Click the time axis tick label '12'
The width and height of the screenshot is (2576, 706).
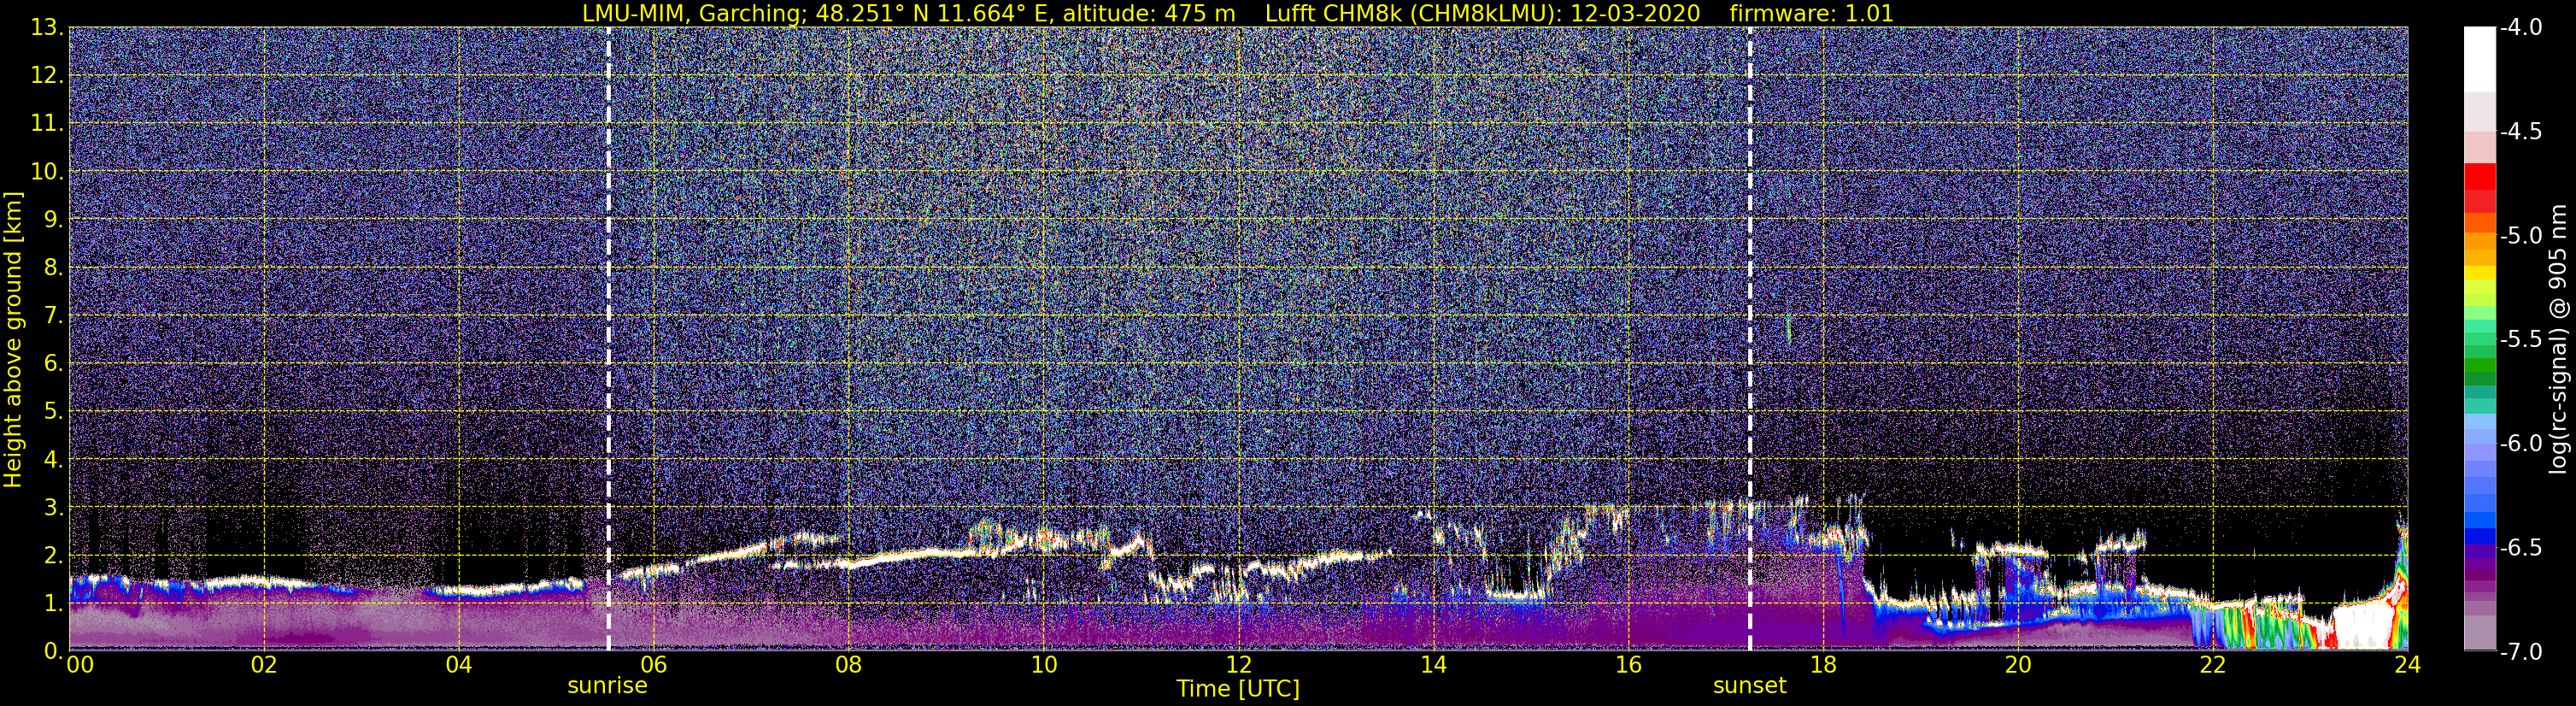pos(1238,665)
